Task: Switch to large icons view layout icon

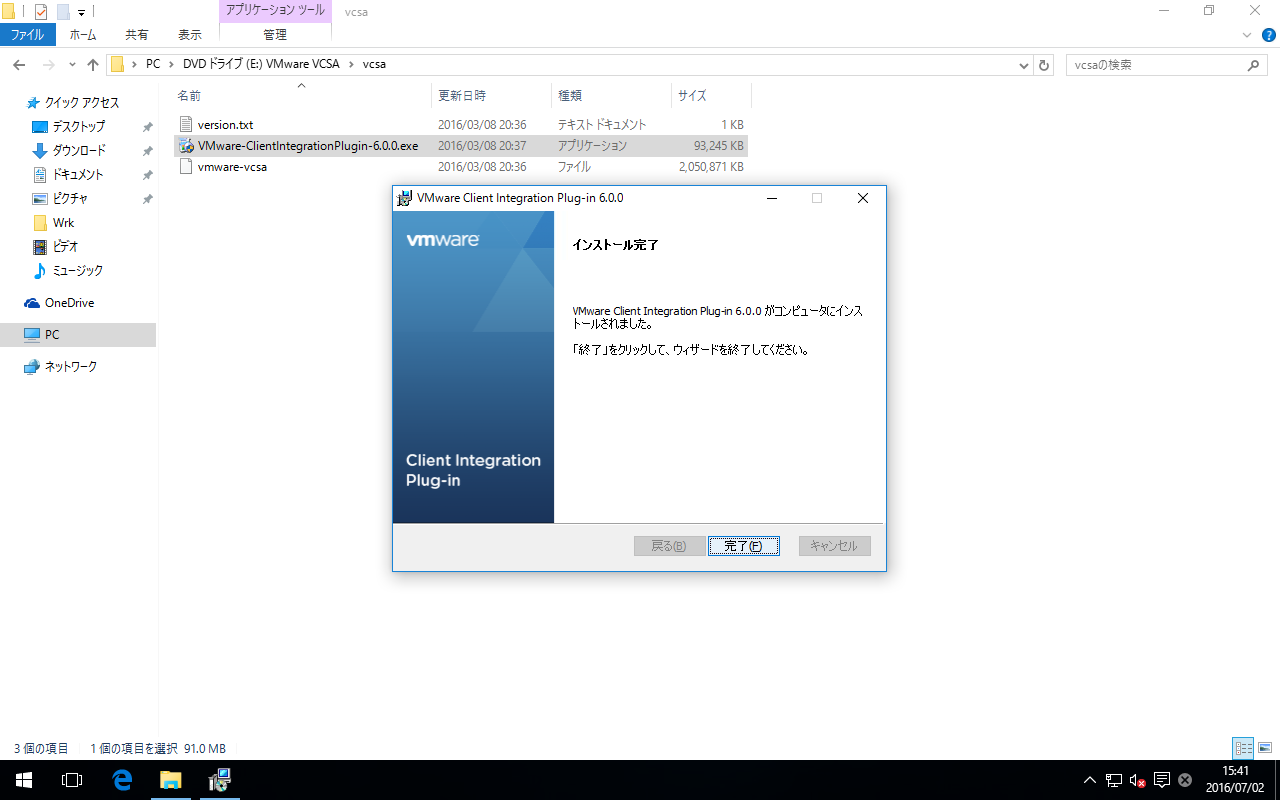Action: 1266,748
